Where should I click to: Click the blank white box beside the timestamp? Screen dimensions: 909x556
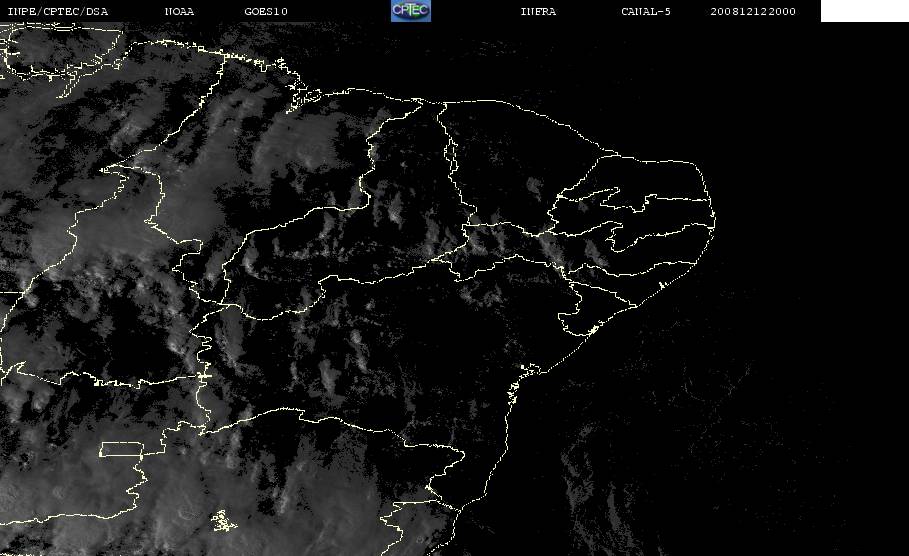[864, 10]
